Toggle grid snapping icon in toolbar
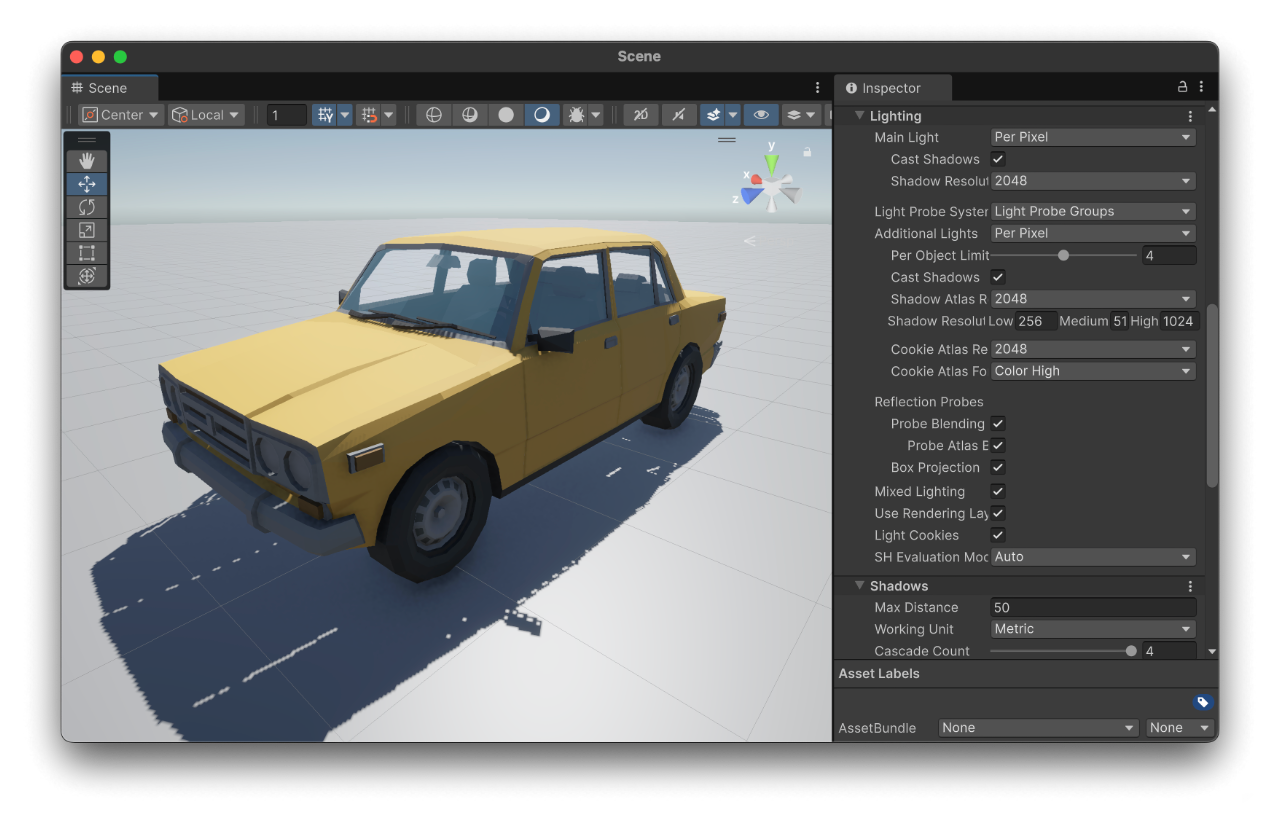Image resolution: width=1280 pixels, height=823 pixels. 325,115
